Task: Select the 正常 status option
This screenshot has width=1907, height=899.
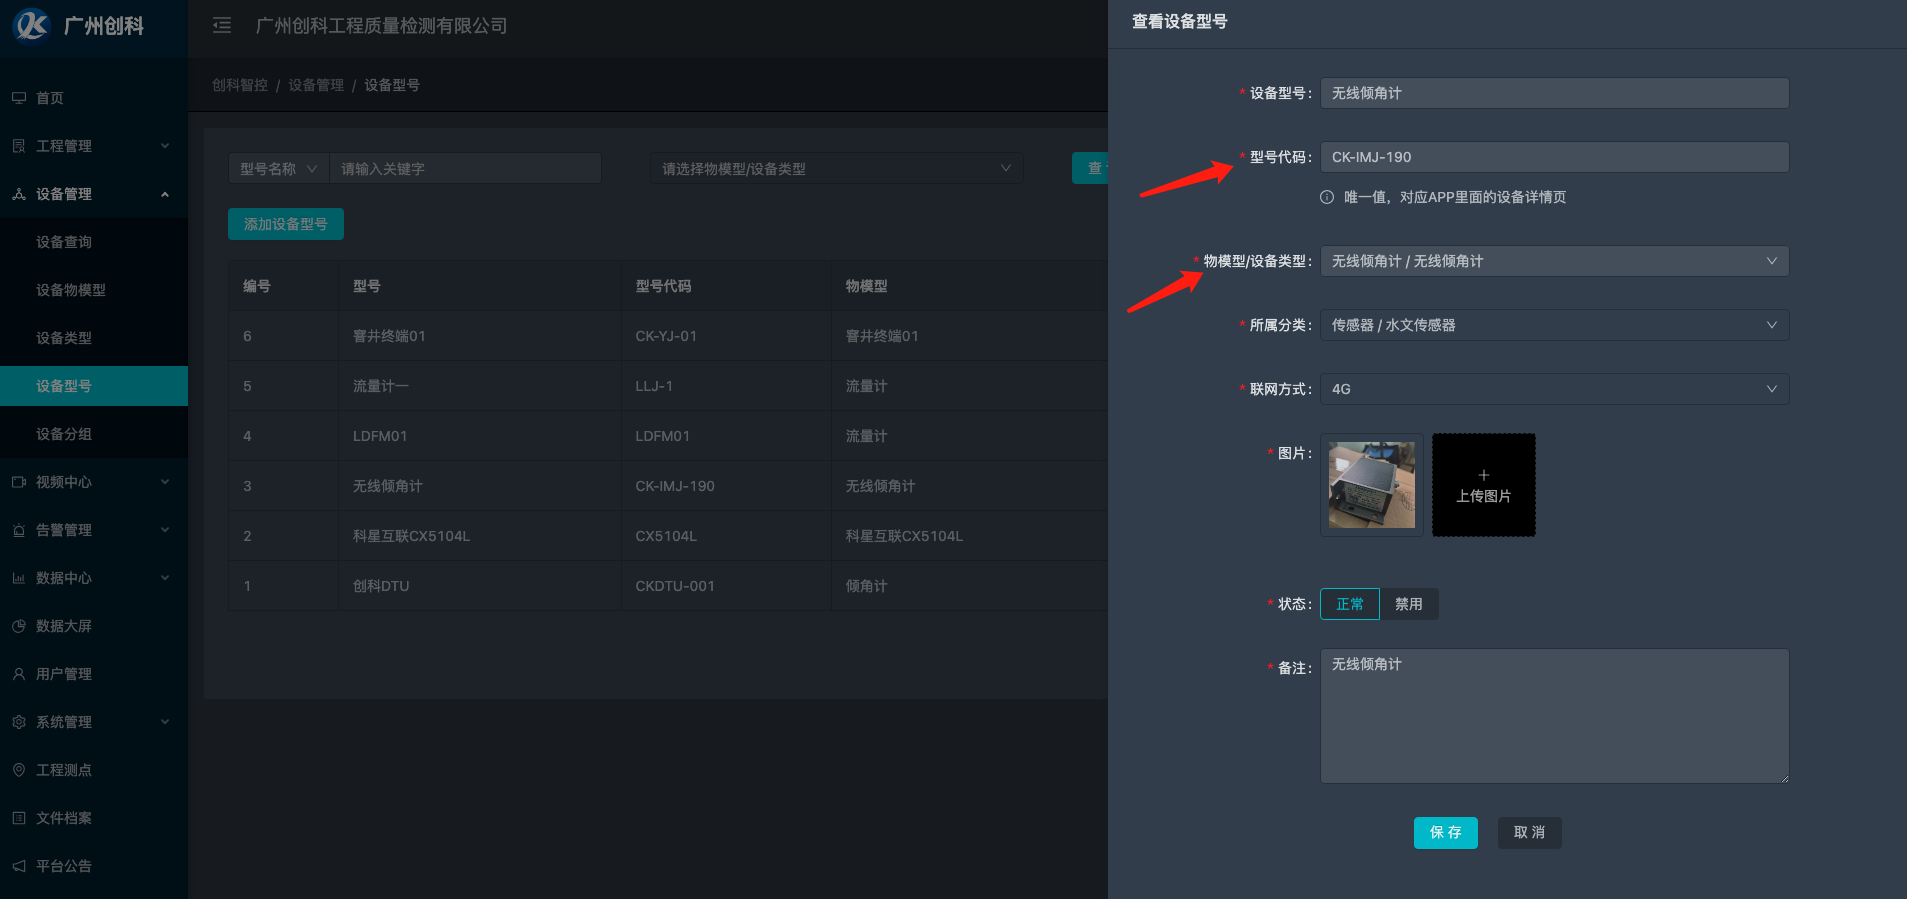Action: (x=1349, y=604)
